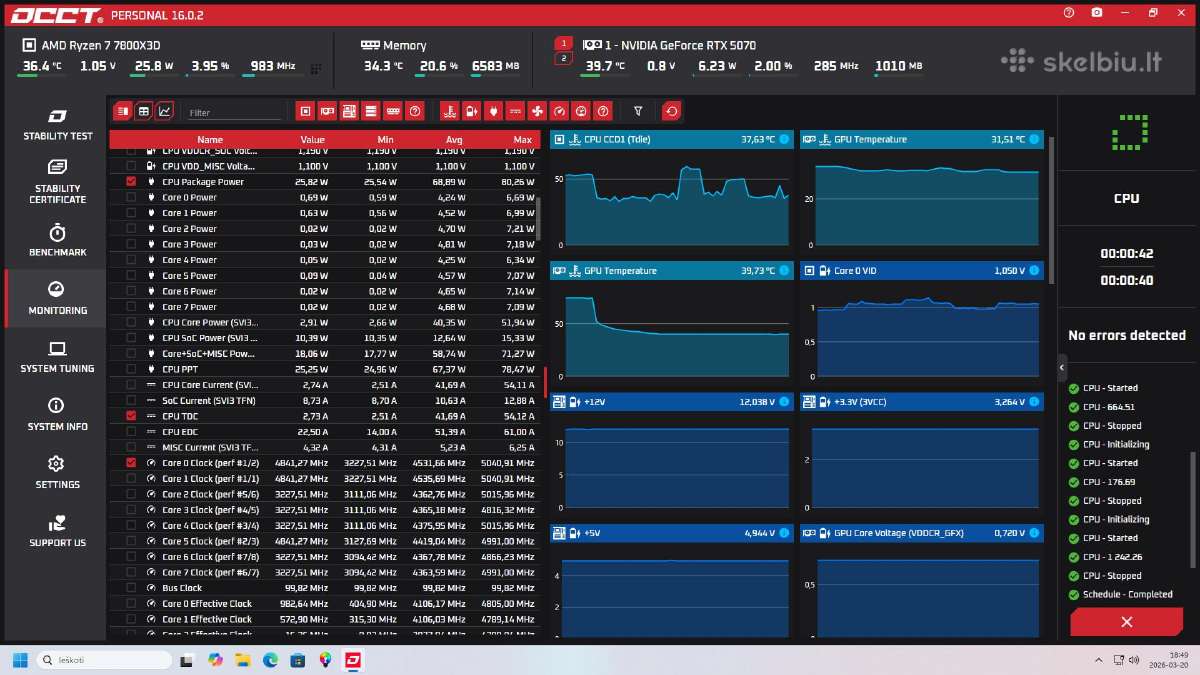Click the blue dot on CPU CCD1 graph

click(x=784, y=139)
